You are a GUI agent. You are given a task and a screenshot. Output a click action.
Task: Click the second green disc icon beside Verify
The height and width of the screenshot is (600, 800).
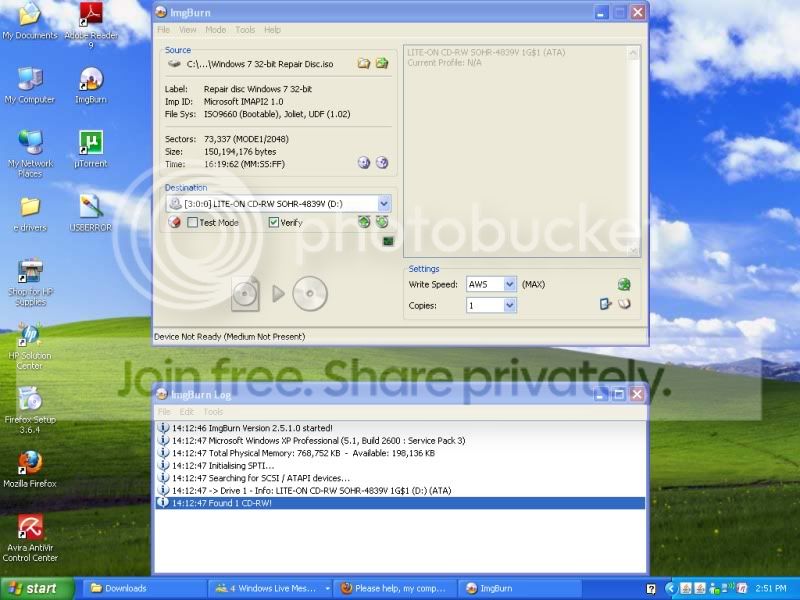382,222
